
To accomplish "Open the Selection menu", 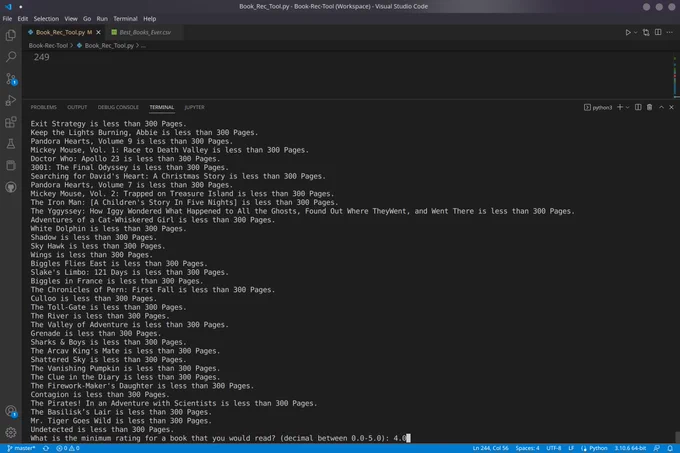I will pos(46,19).
